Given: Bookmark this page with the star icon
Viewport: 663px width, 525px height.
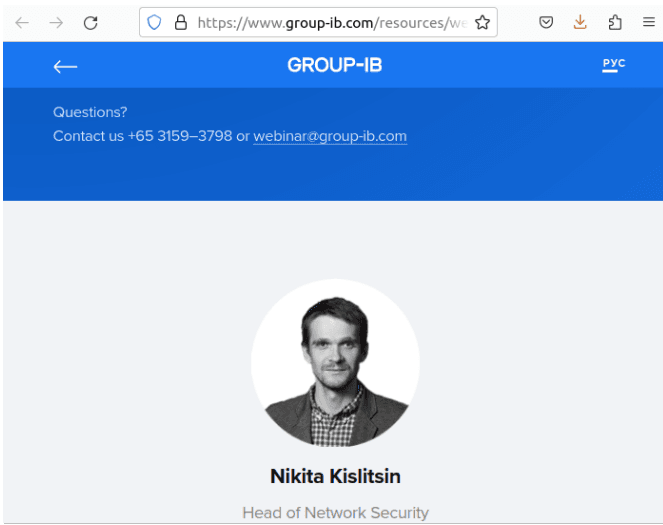Looking at the screenshot, I should (482, 22).
